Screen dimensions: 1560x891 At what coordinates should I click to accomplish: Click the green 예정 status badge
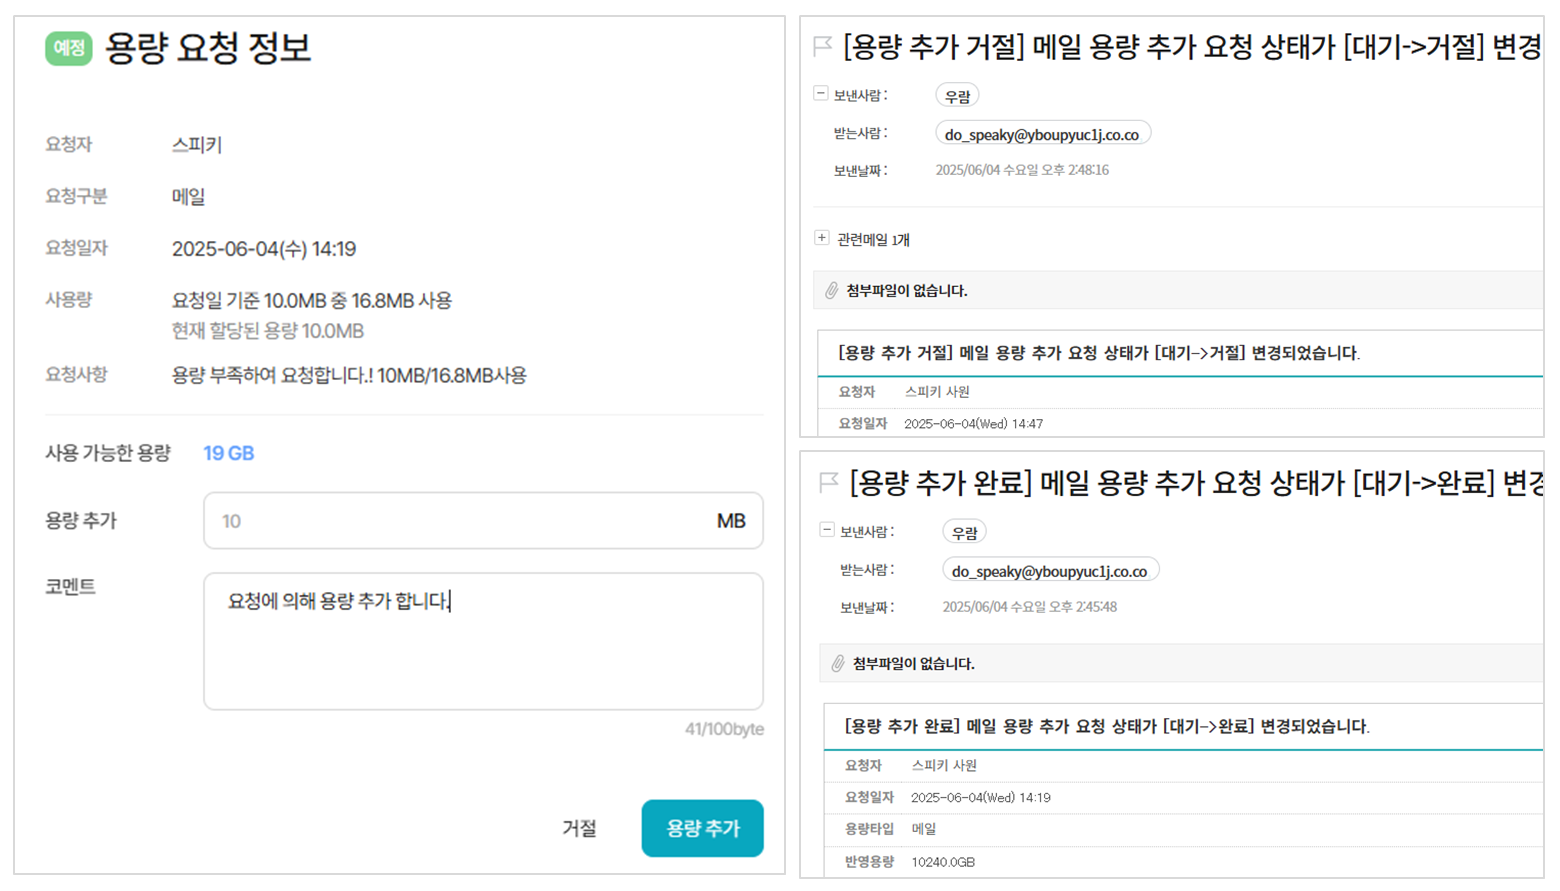click(x=68, y=48)
